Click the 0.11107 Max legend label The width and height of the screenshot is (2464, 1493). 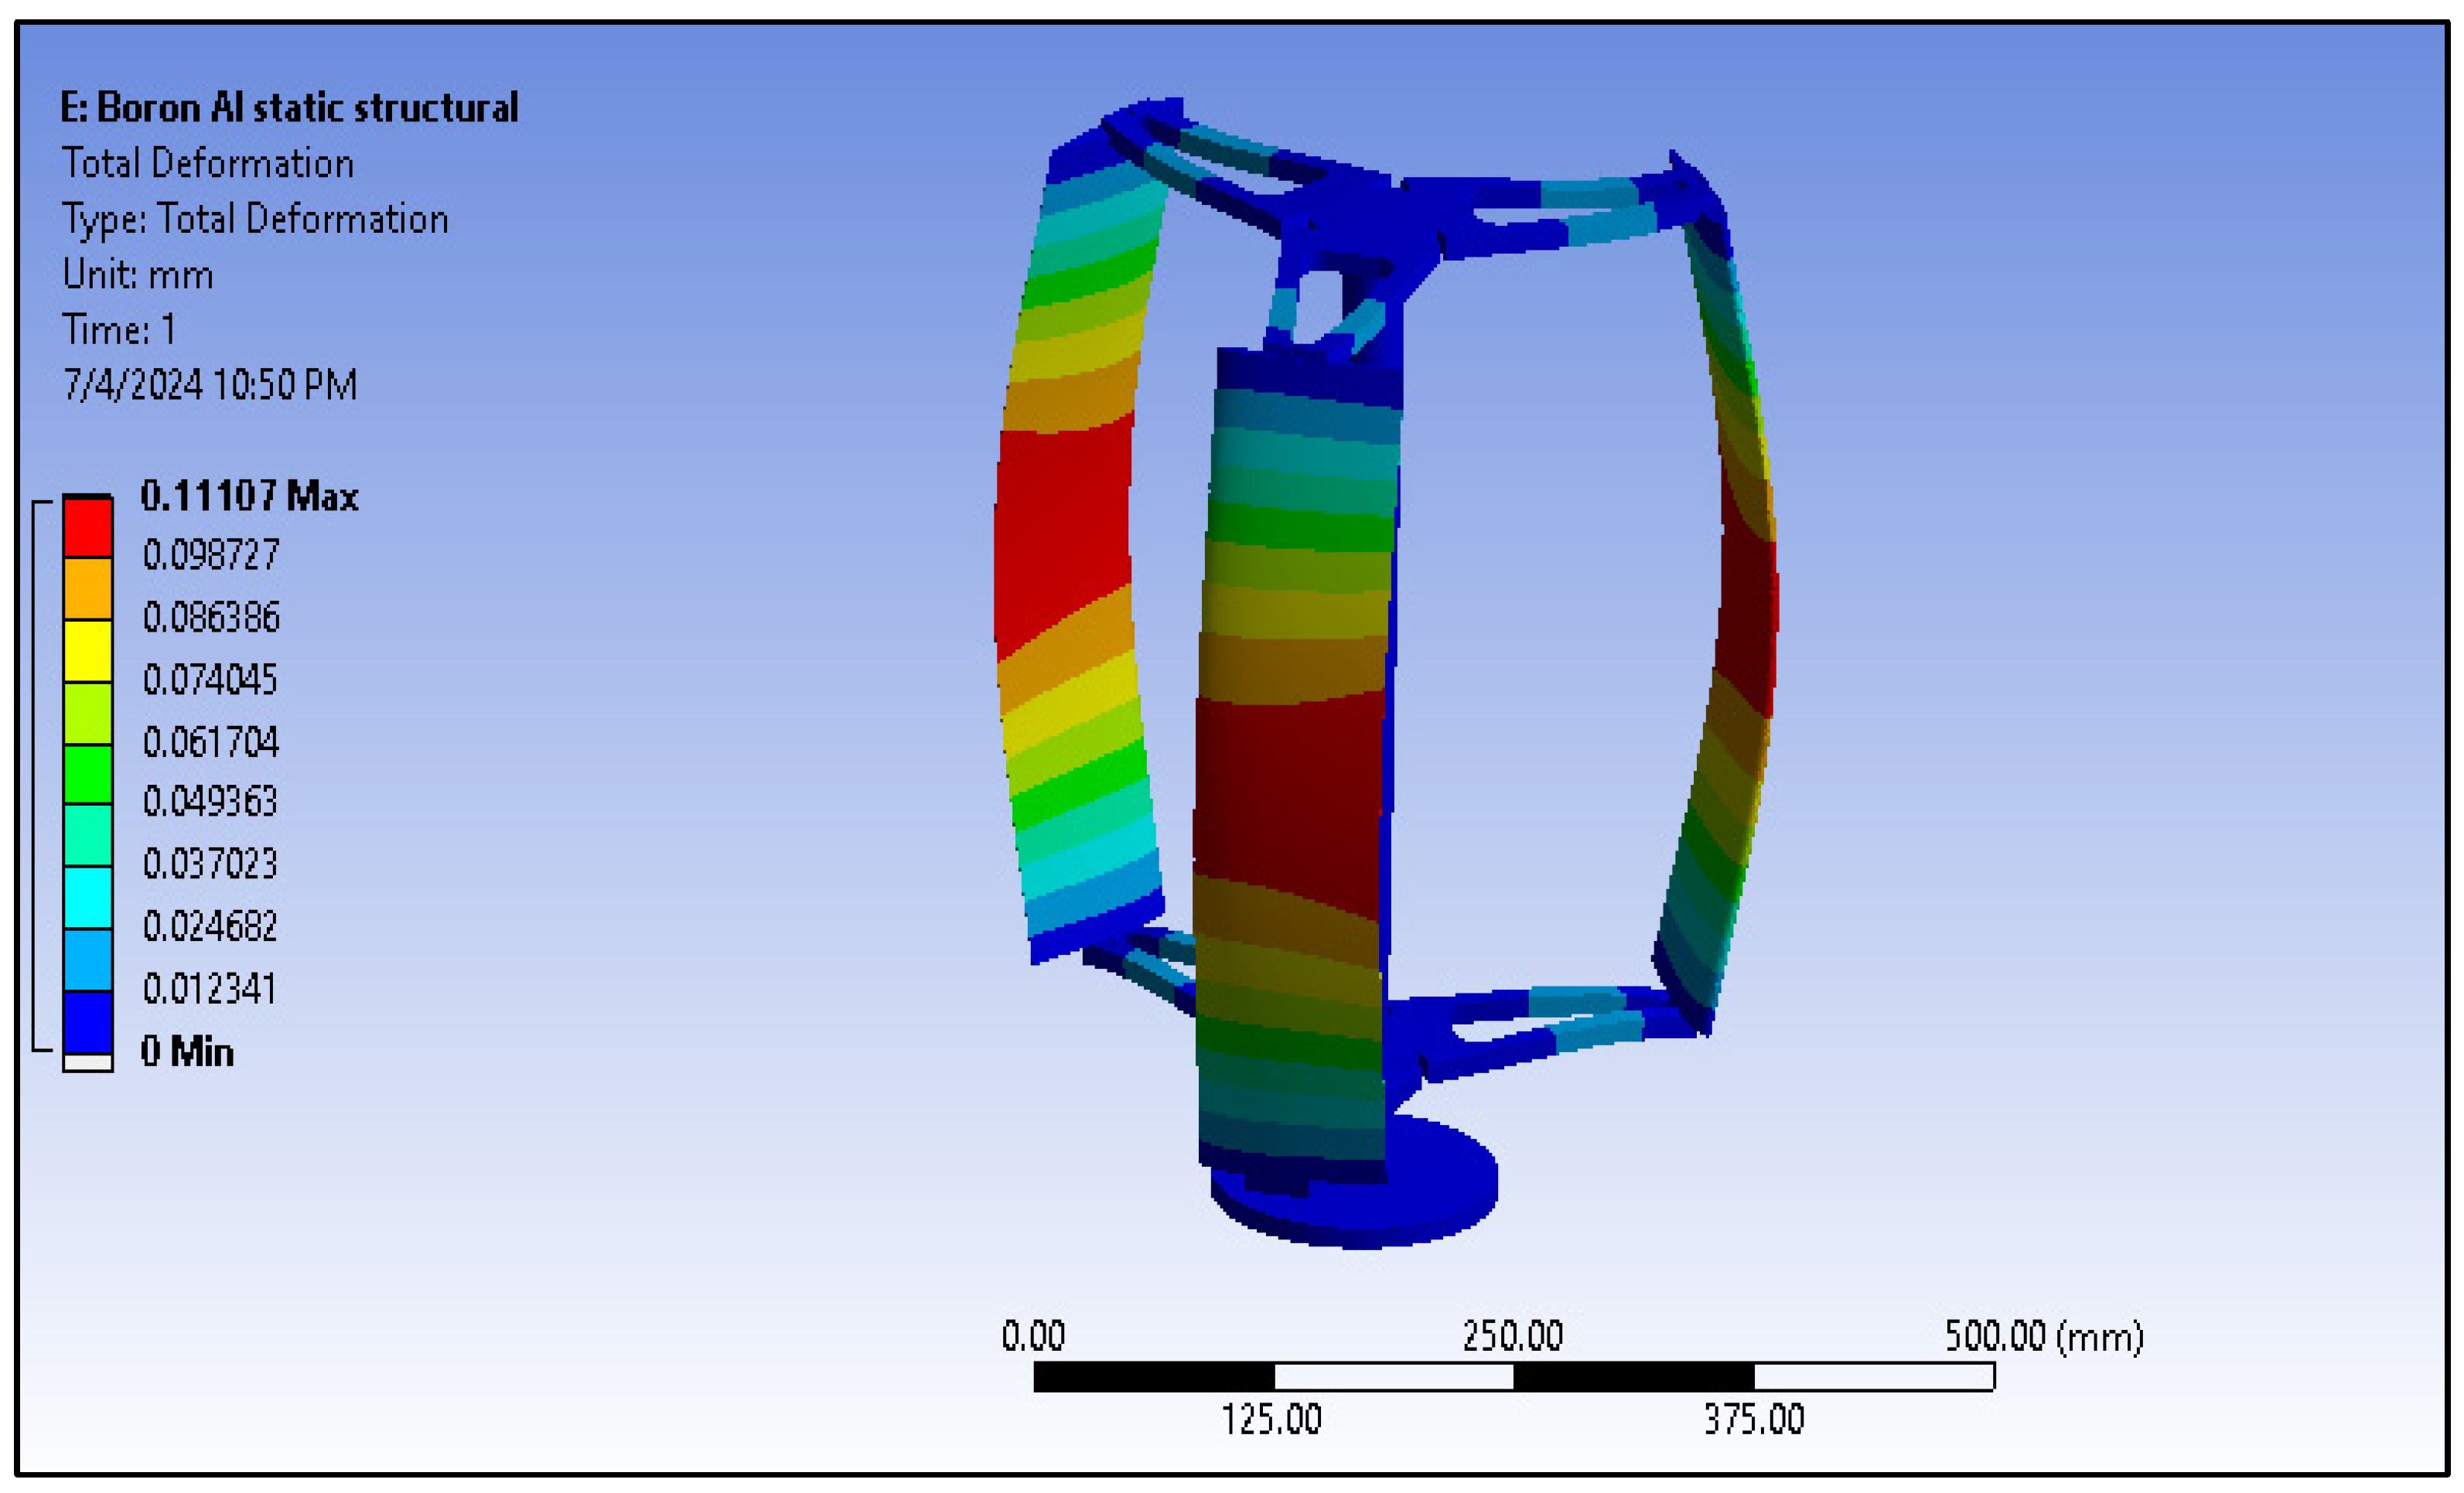249,496
